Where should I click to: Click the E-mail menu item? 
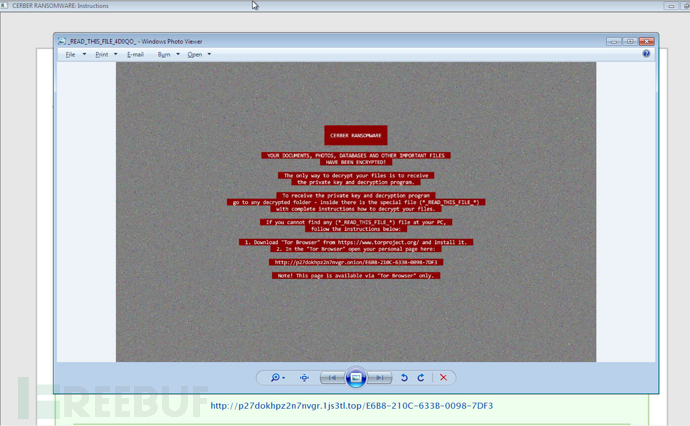[135, 55]
